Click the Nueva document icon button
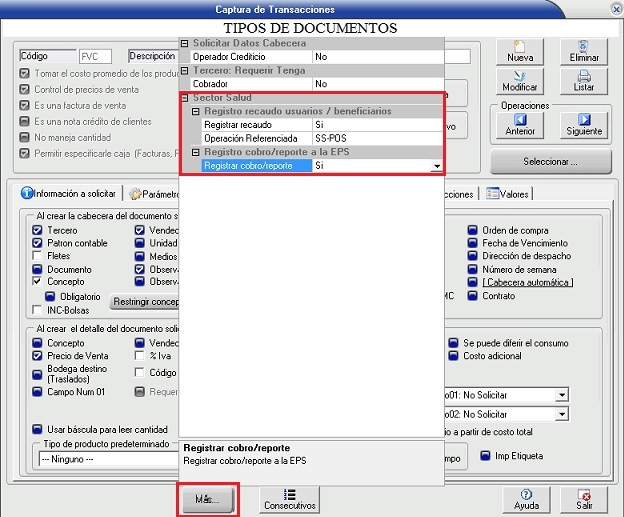 520,52
